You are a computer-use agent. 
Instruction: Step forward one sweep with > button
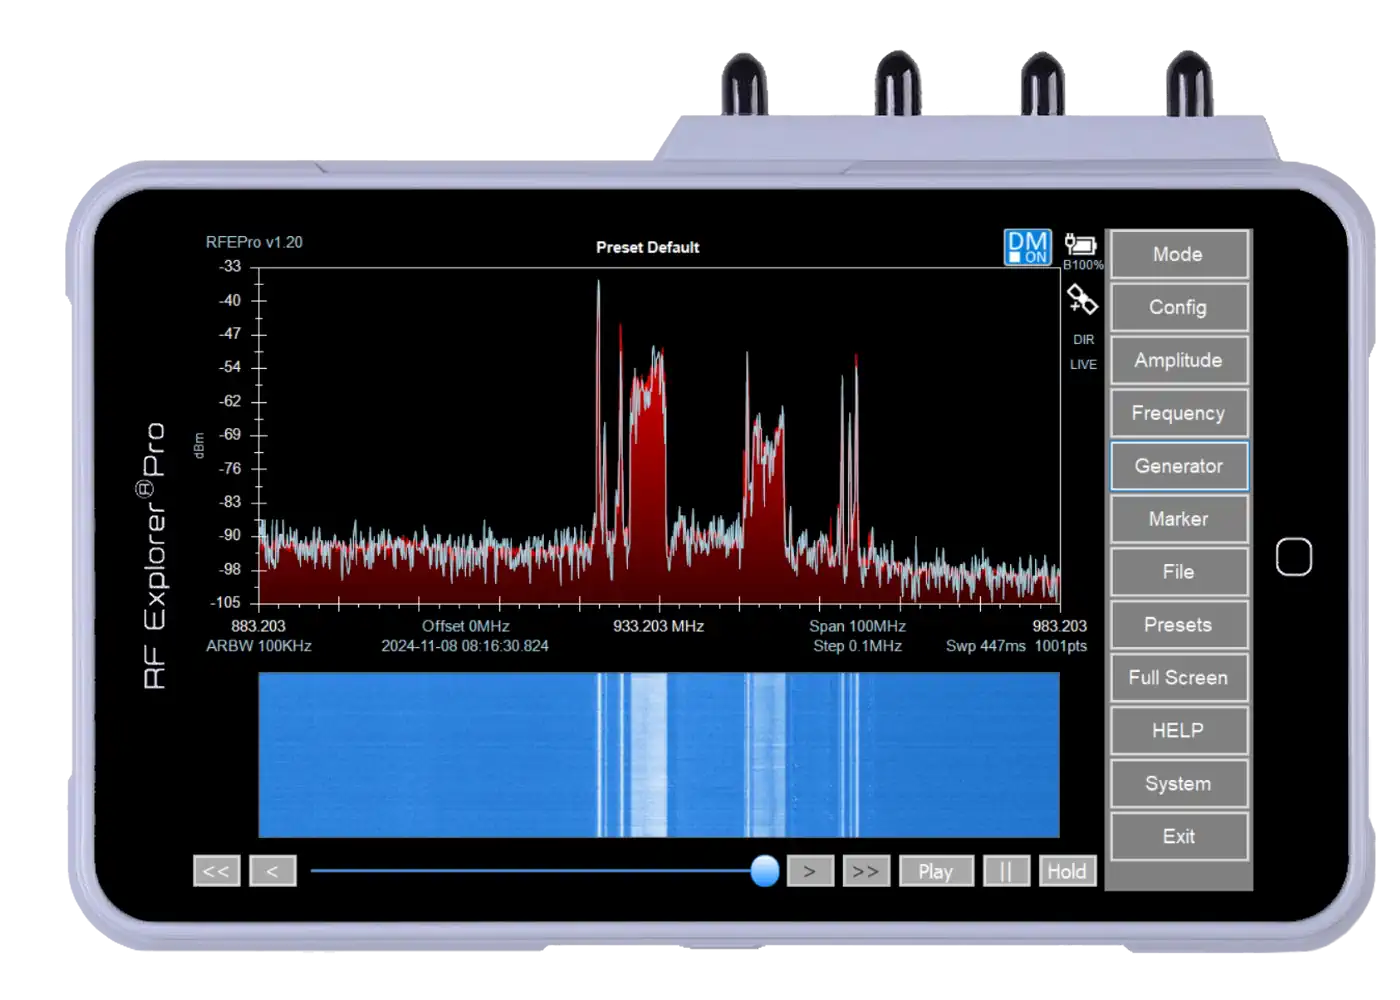point(810,871)
